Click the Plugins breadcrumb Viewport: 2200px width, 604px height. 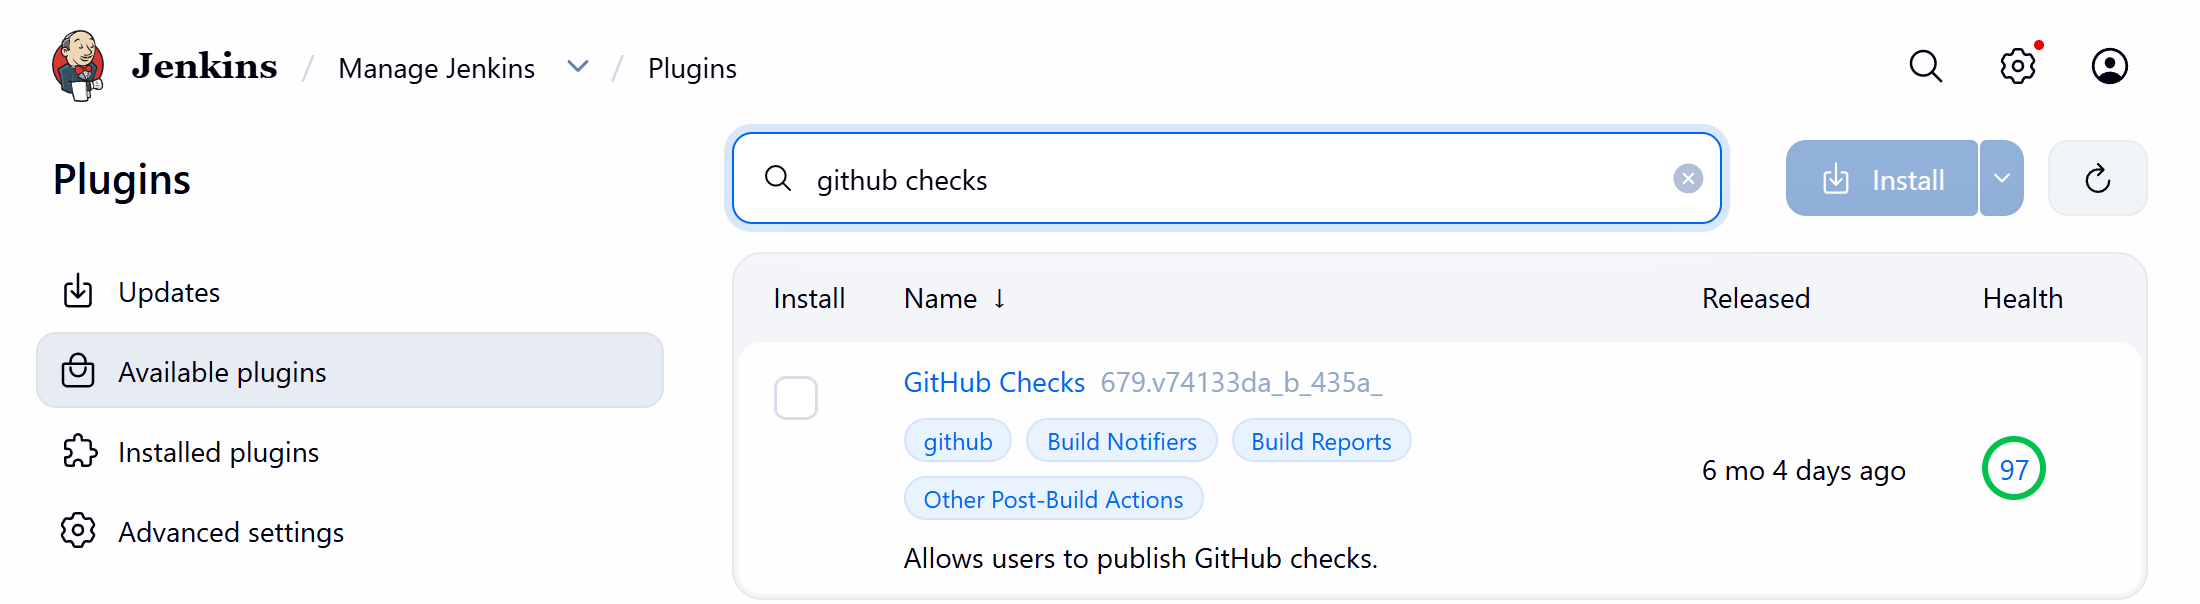pos(692,68)
